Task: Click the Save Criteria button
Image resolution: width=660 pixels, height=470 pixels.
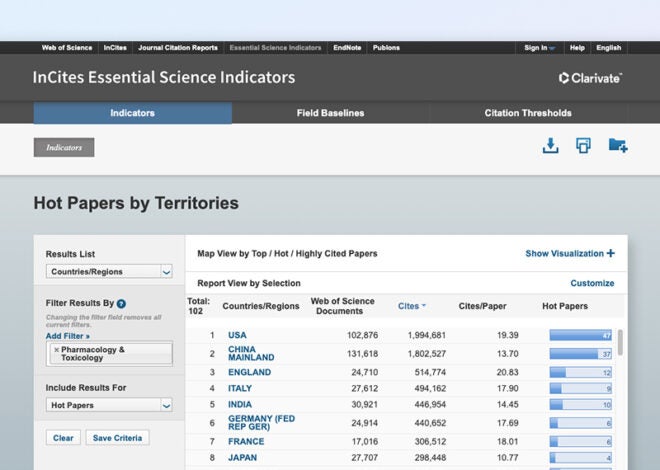Action: point(117,437)
